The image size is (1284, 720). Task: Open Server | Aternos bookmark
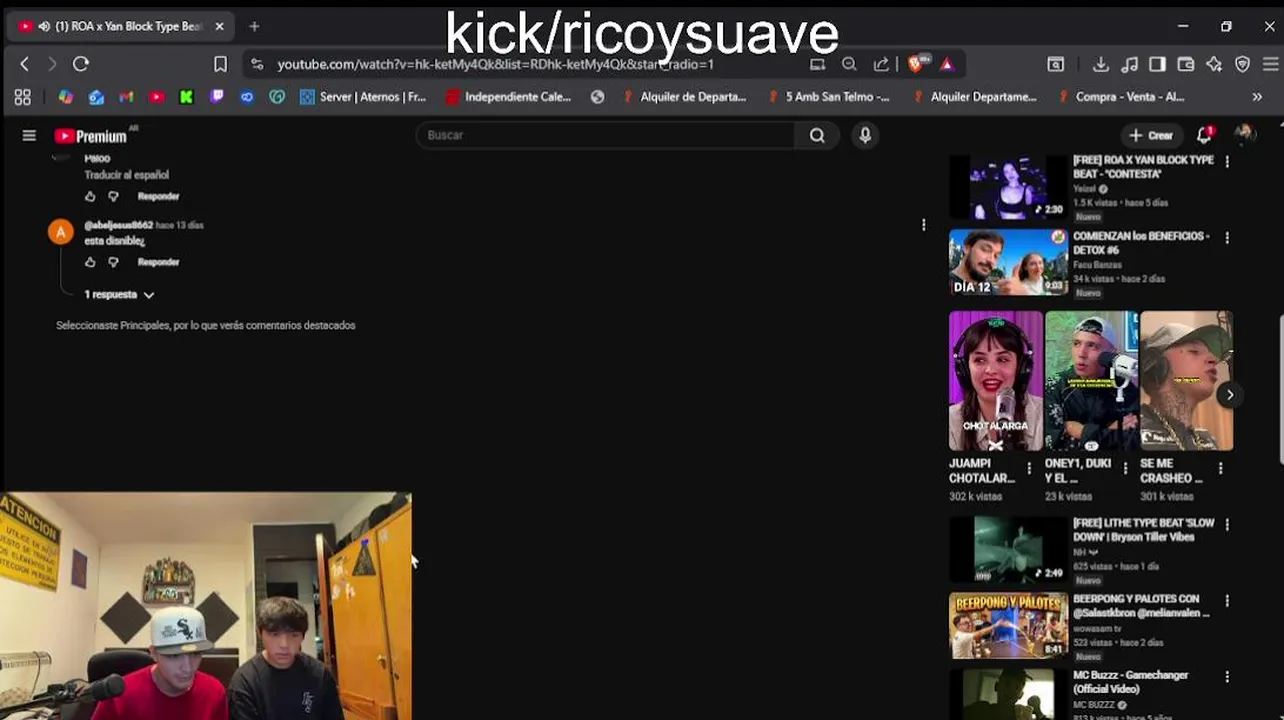click(x=364, y=97)
